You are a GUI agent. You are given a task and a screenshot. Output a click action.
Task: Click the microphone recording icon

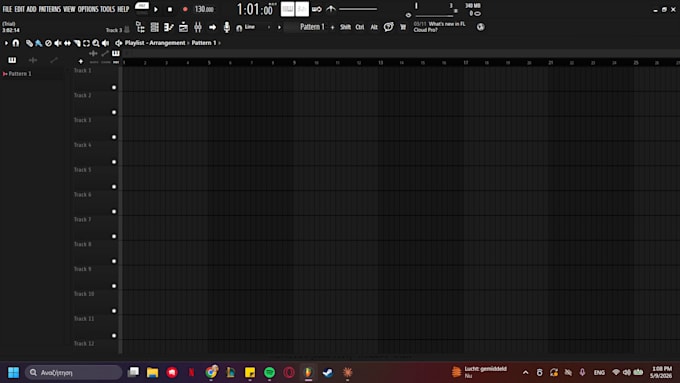226,27
